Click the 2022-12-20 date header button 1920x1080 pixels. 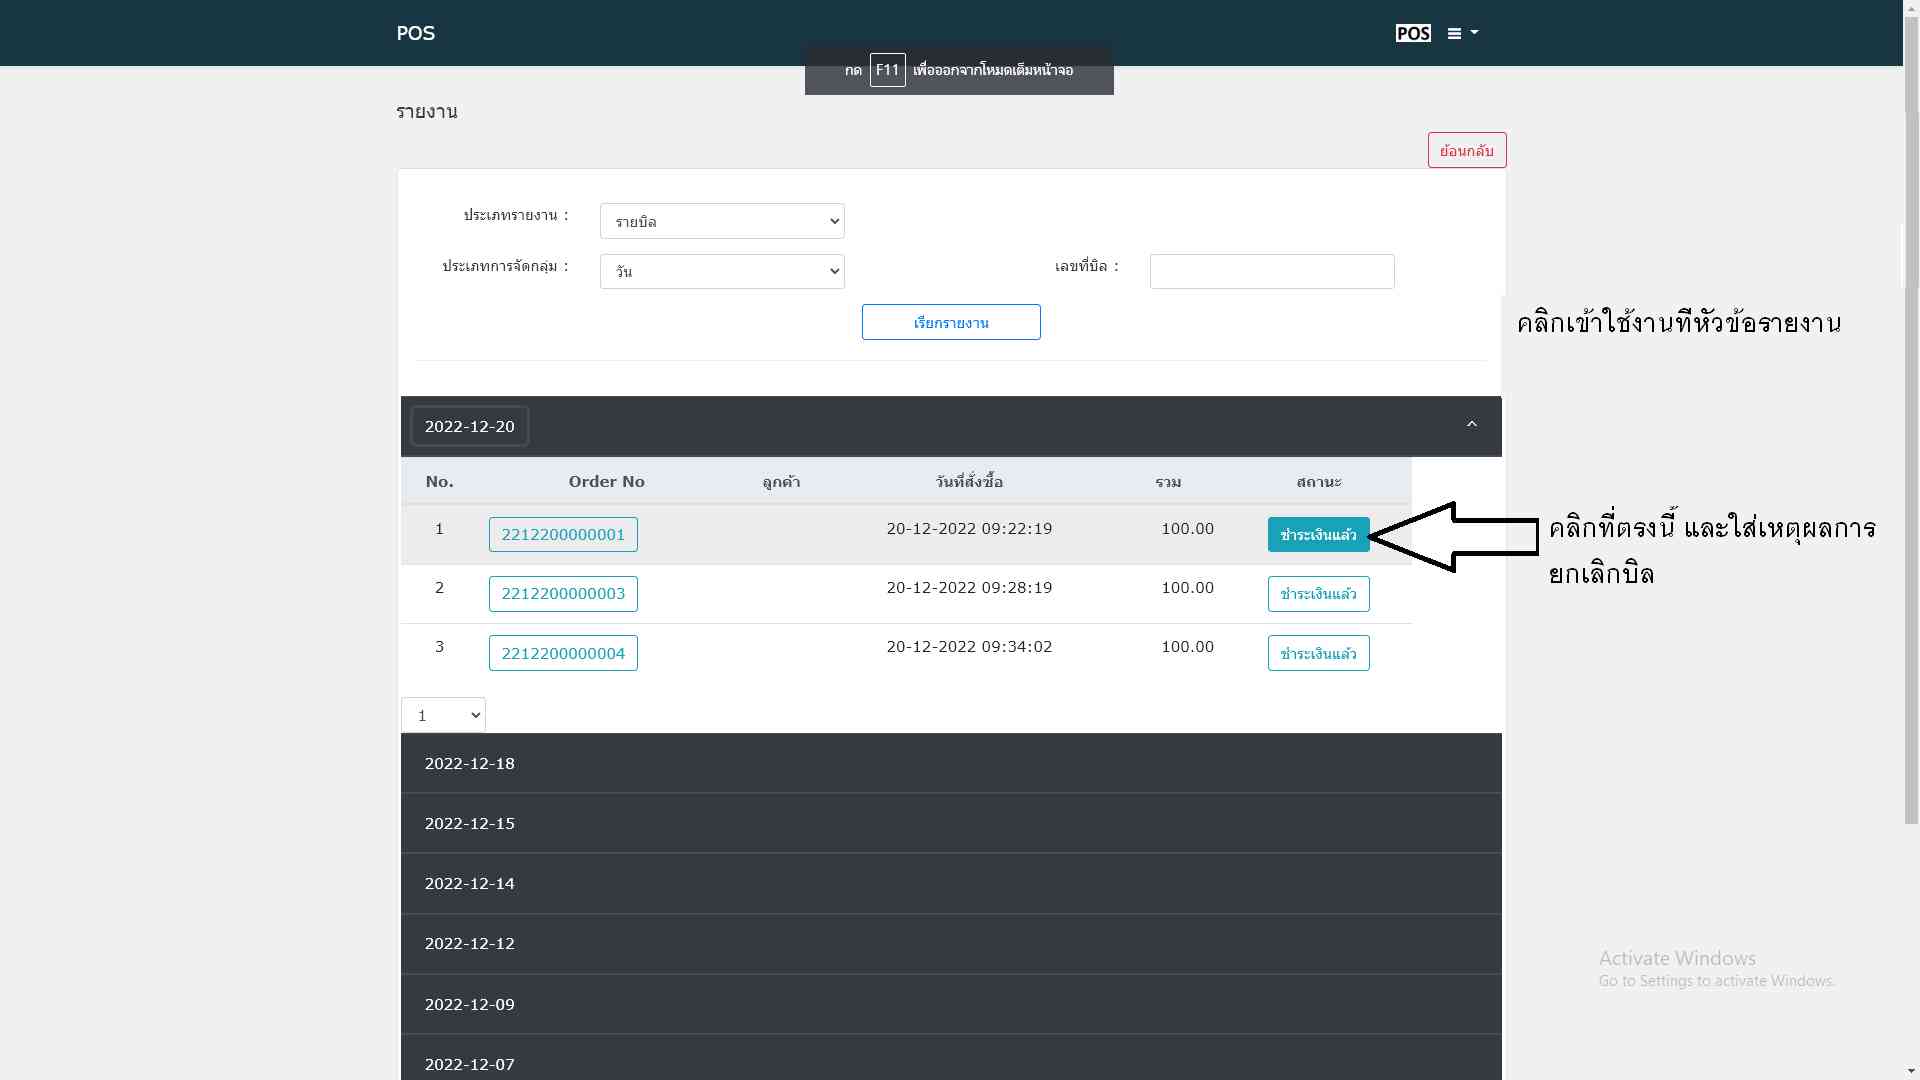[469, 426]
